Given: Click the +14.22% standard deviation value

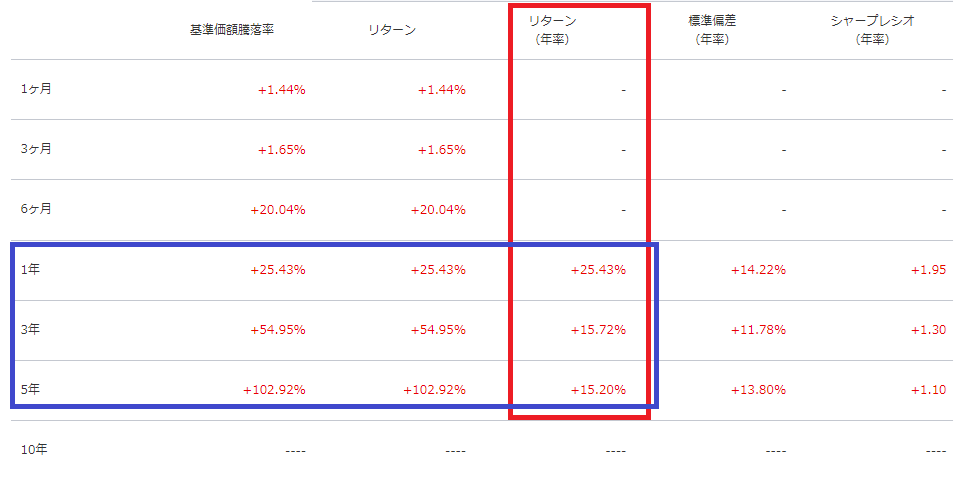Looking at the screenshot, I should coord(758,270).
